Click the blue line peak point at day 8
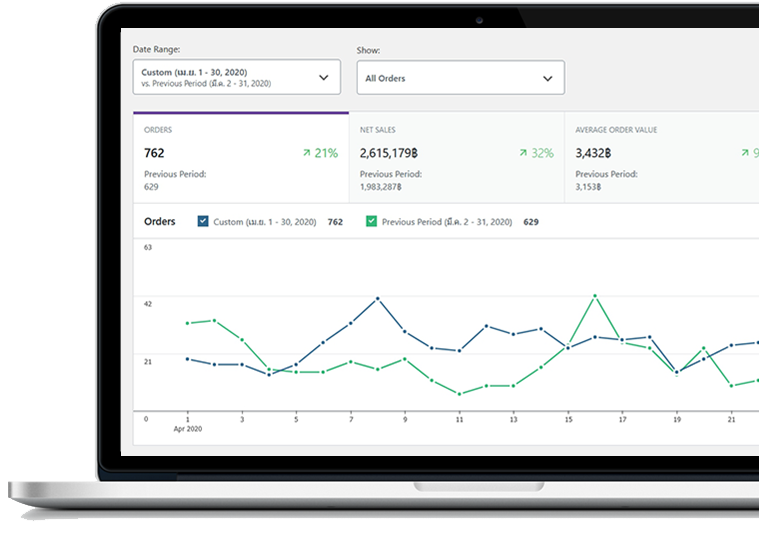This screenshot has height=540, width=759. click(378, 298)
